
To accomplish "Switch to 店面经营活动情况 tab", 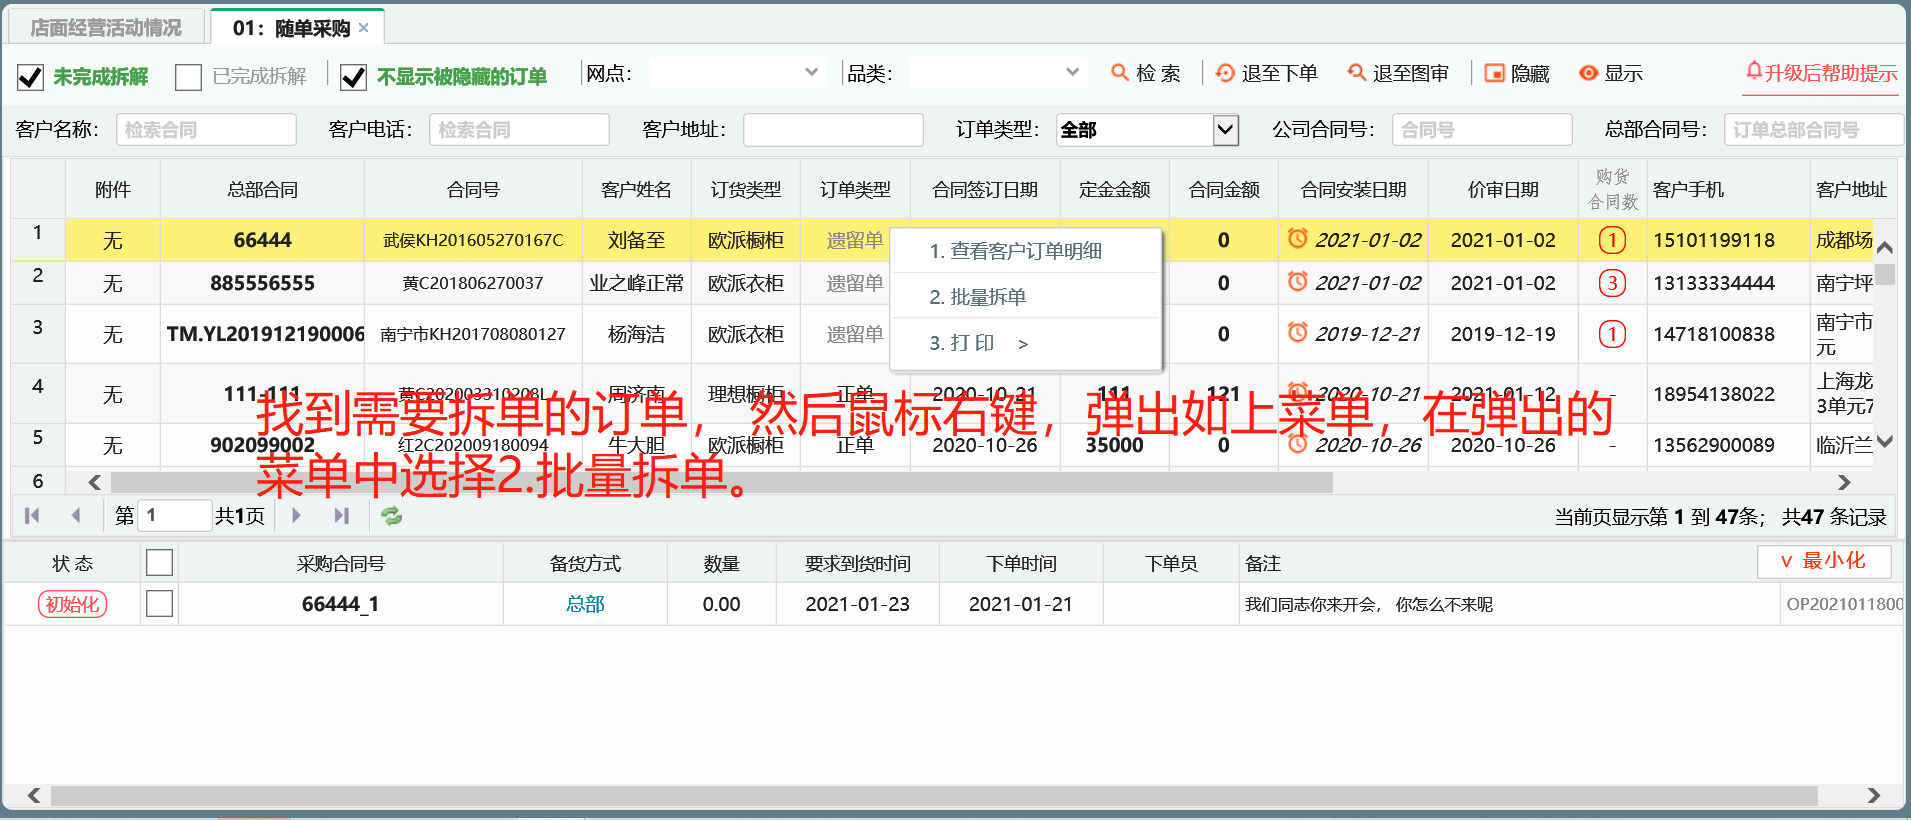I will point(106,28).
